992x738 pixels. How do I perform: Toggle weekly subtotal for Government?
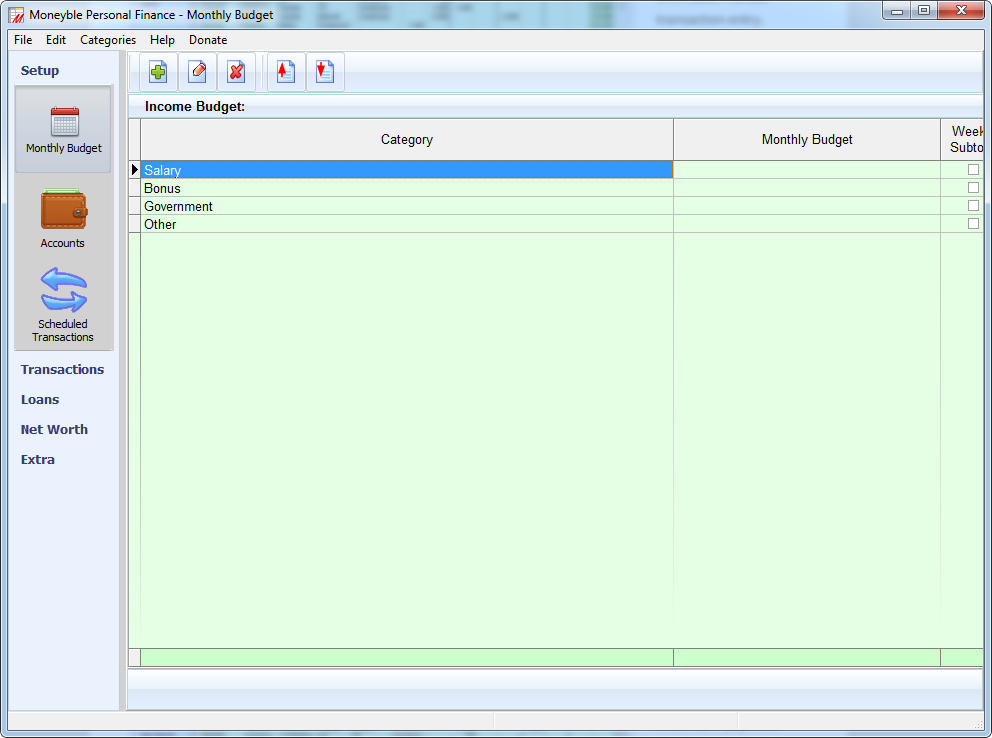972,206
